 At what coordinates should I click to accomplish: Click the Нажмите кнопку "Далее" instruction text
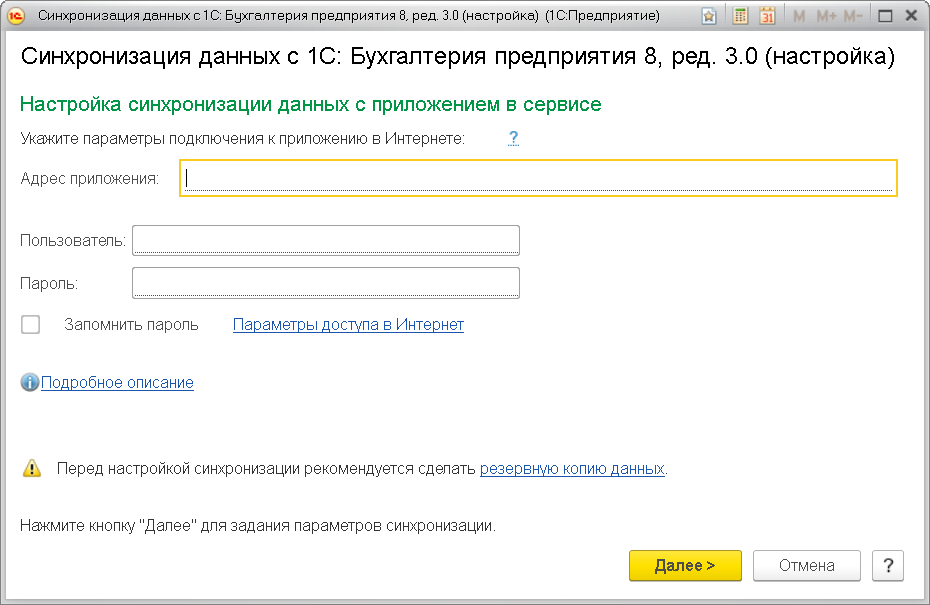(x=257, y=526)
